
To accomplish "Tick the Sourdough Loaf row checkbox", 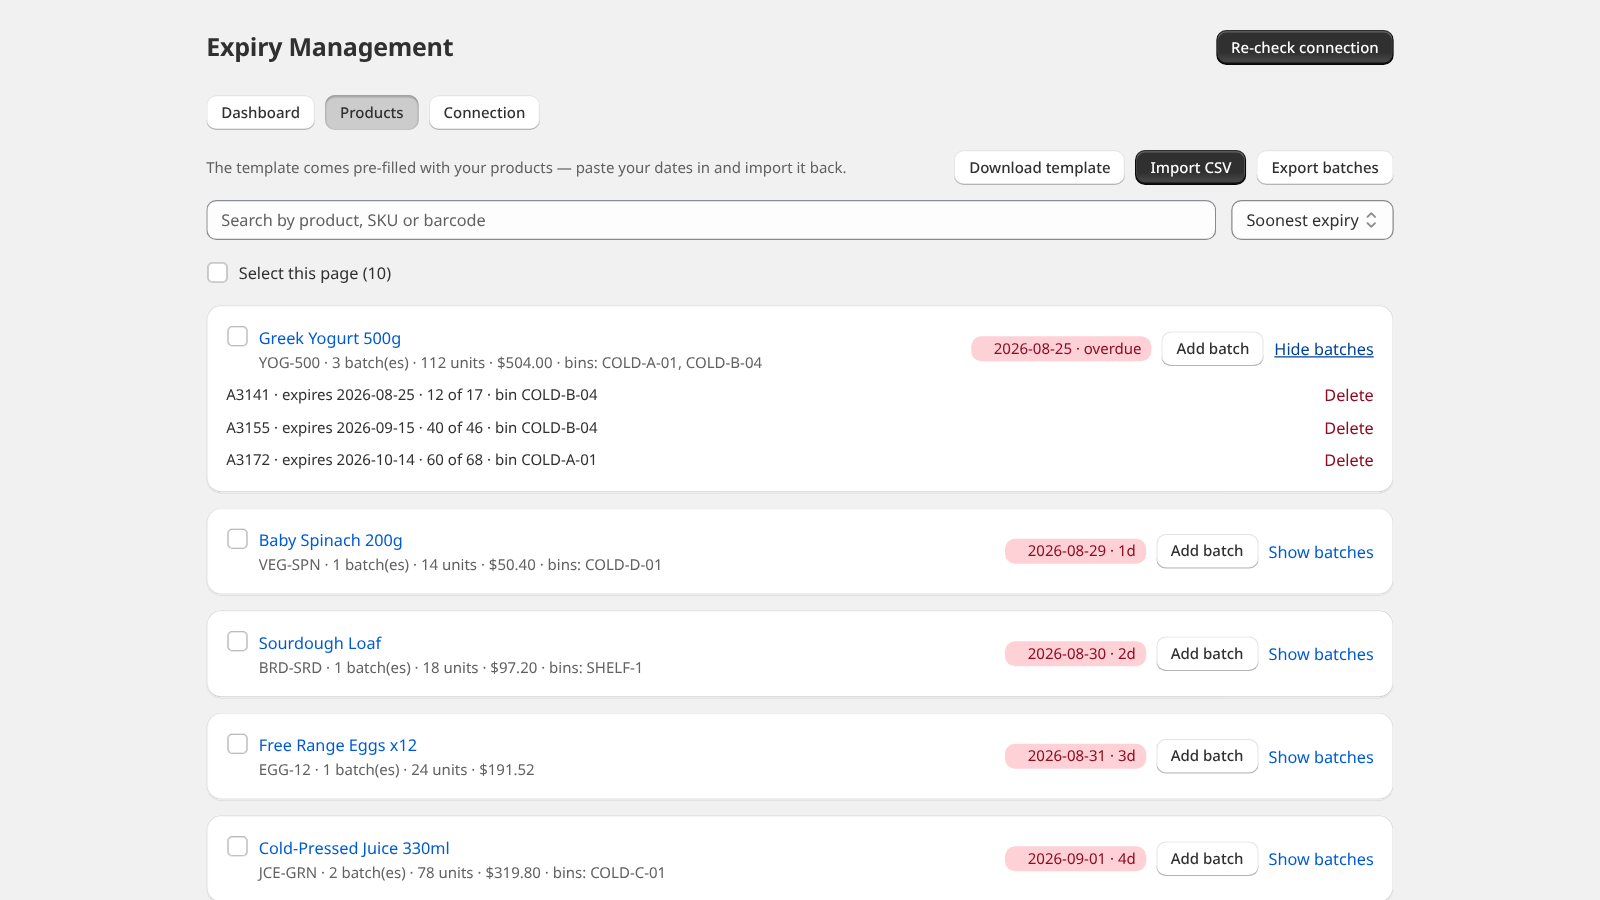I will 237,641.
